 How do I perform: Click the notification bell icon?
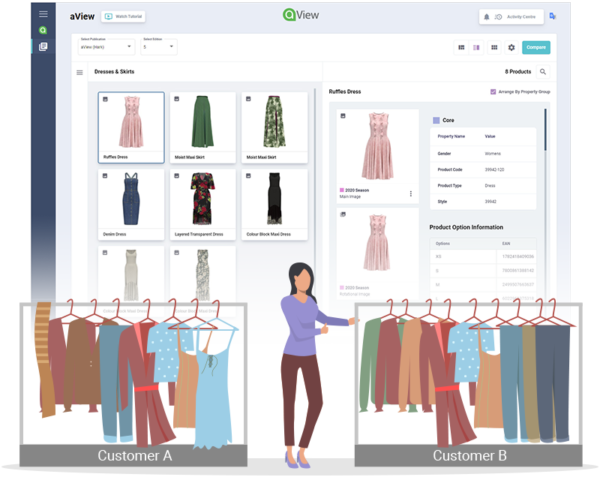pos(486,17)
